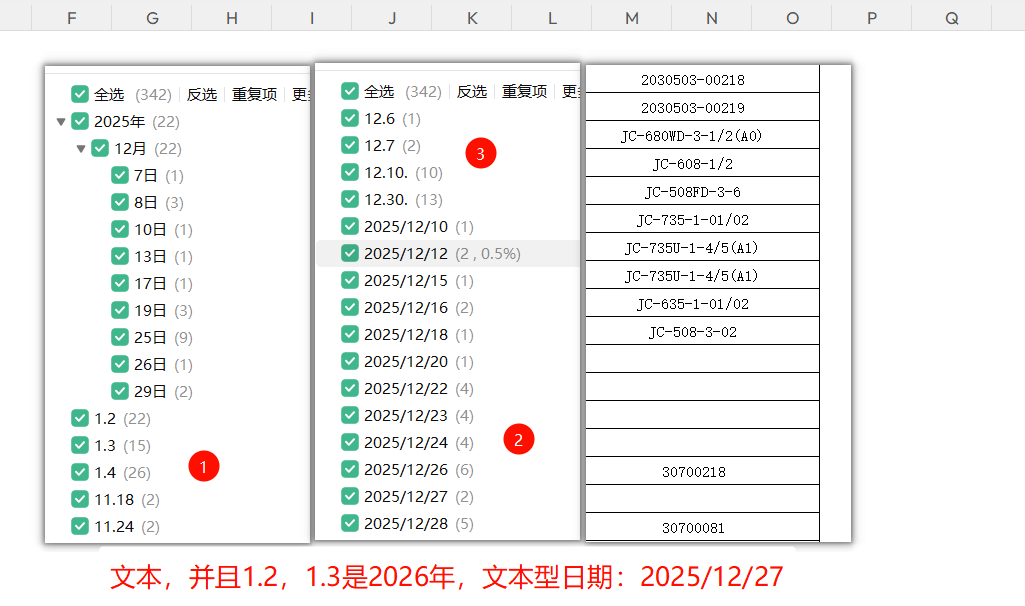Viewport: 1025px width, 606px height.
Task: Click 反选 in the middle filter panel
Action: click(x=471, y=92)
